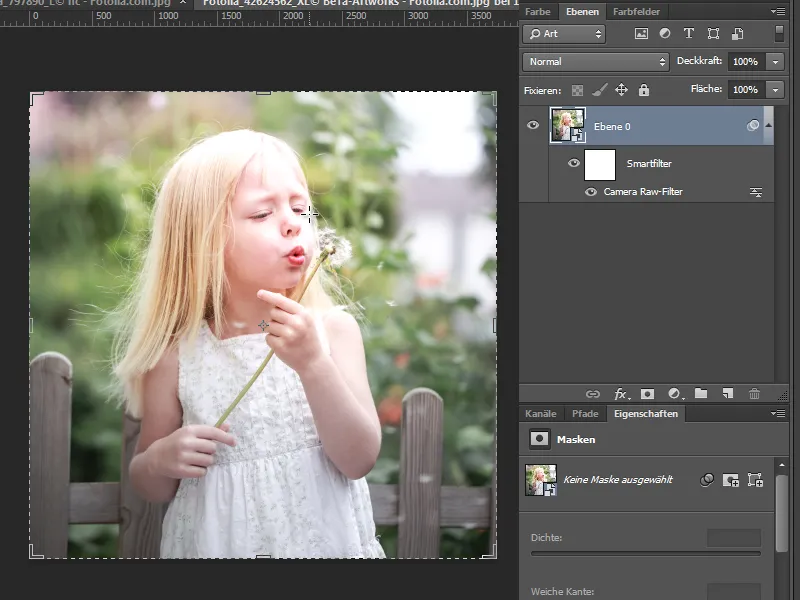
Task: Open the Eigenschaften panel flyout menu
Action: coord(778,413)
